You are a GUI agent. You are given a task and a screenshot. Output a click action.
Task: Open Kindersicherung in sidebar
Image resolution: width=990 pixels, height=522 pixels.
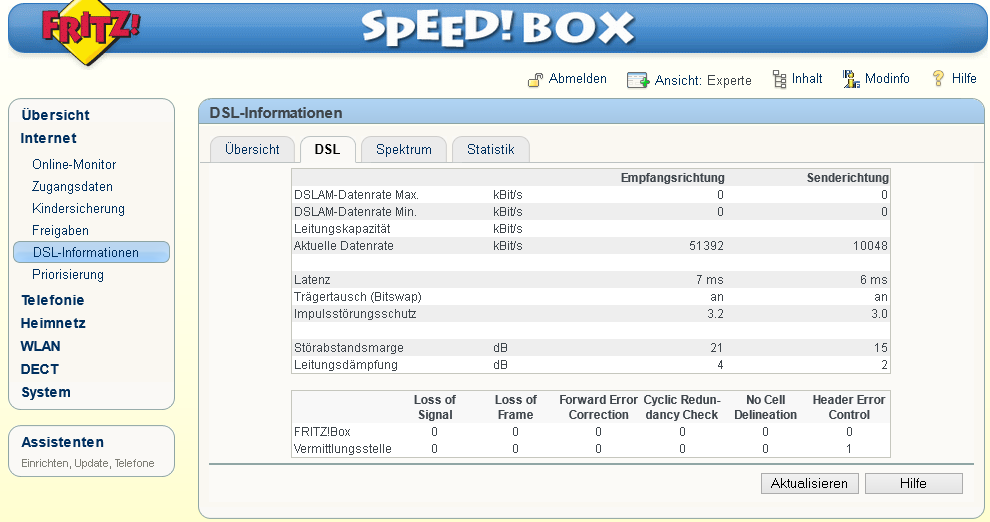point(78,208)
